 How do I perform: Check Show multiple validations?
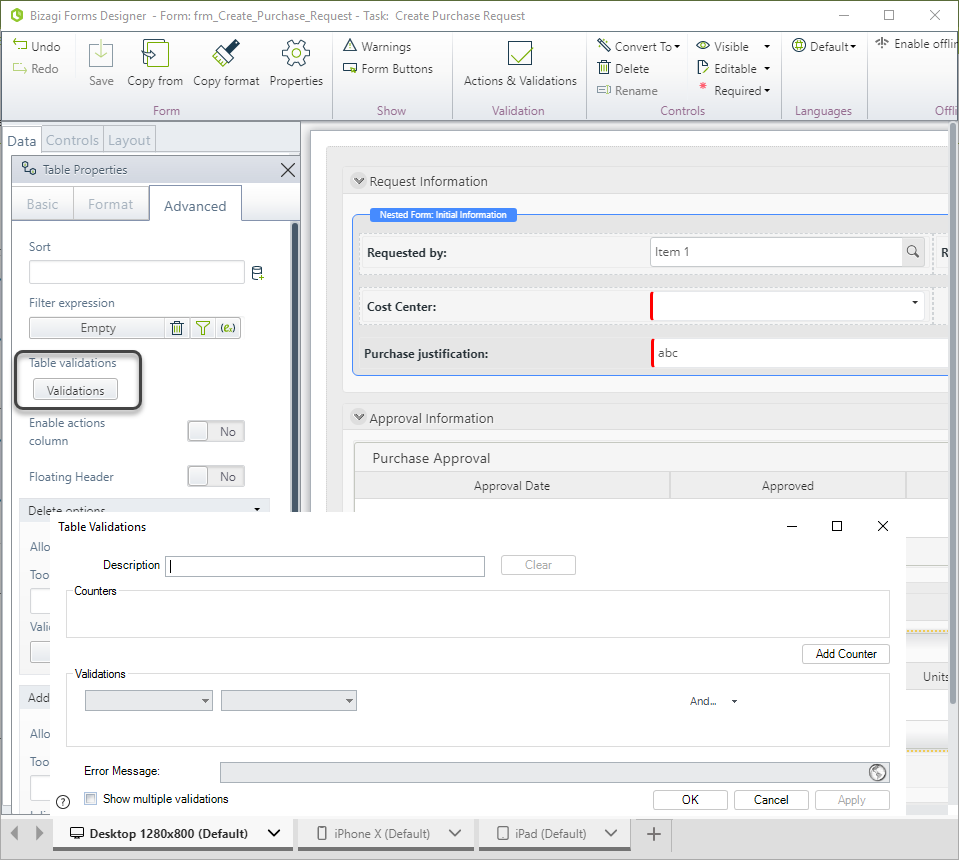click(x=91, y=799)
